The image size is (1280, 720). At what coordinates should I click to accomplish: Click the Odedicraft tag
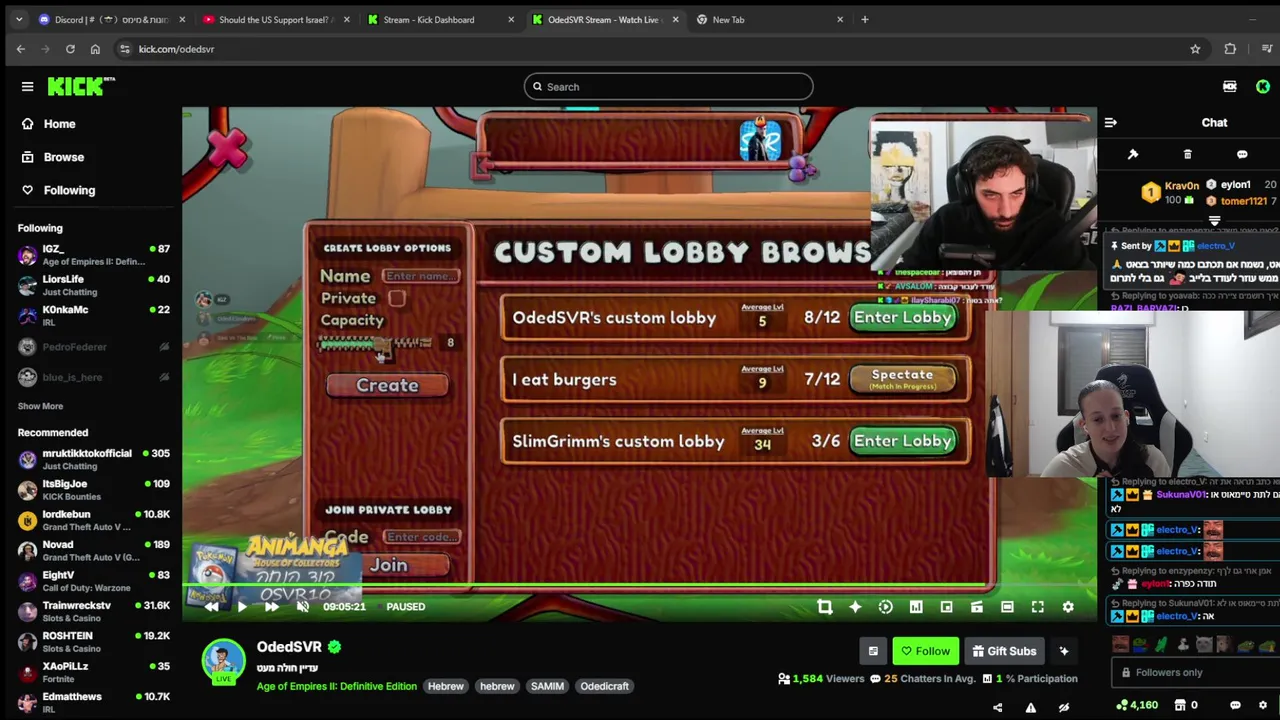pyautogui.click(x=605, y=686)
